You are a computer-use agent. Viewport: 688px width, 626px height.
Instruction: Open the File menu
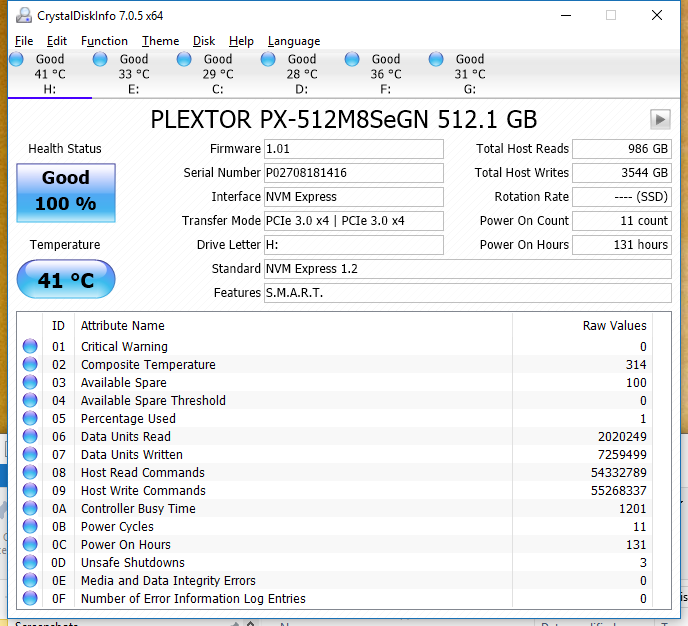click(24, 41)
